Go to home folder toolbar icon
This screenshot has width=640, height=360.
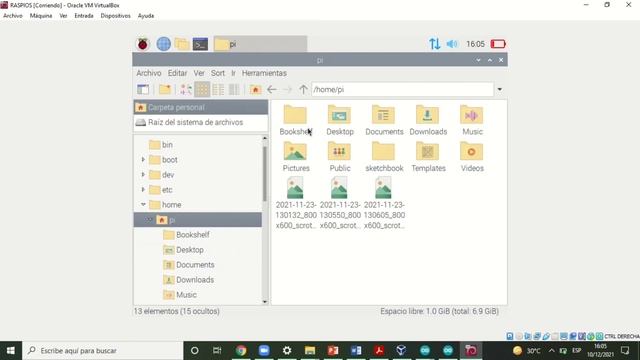[x=256, y=89]
